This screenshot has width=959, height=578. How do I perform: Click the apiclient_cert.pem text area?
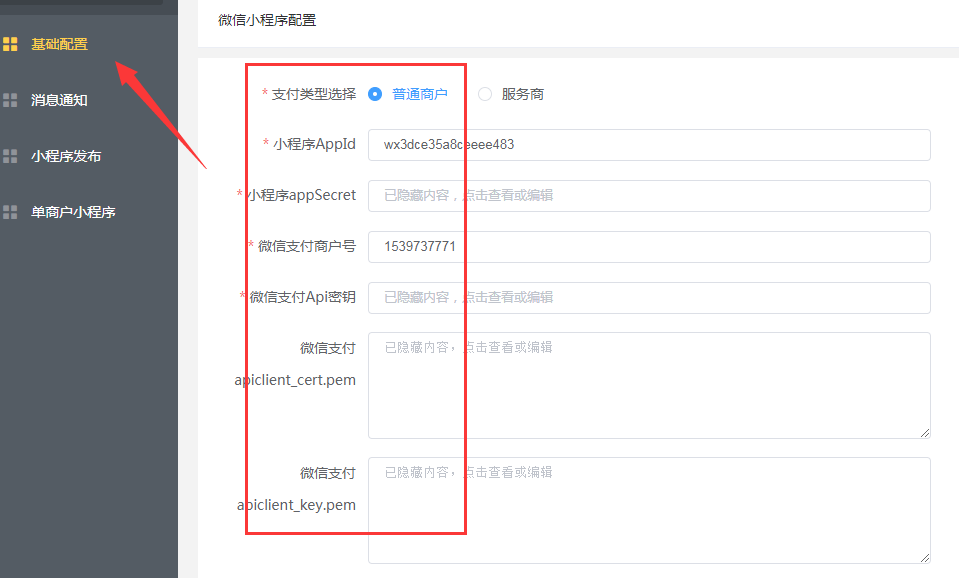[649, 385]
